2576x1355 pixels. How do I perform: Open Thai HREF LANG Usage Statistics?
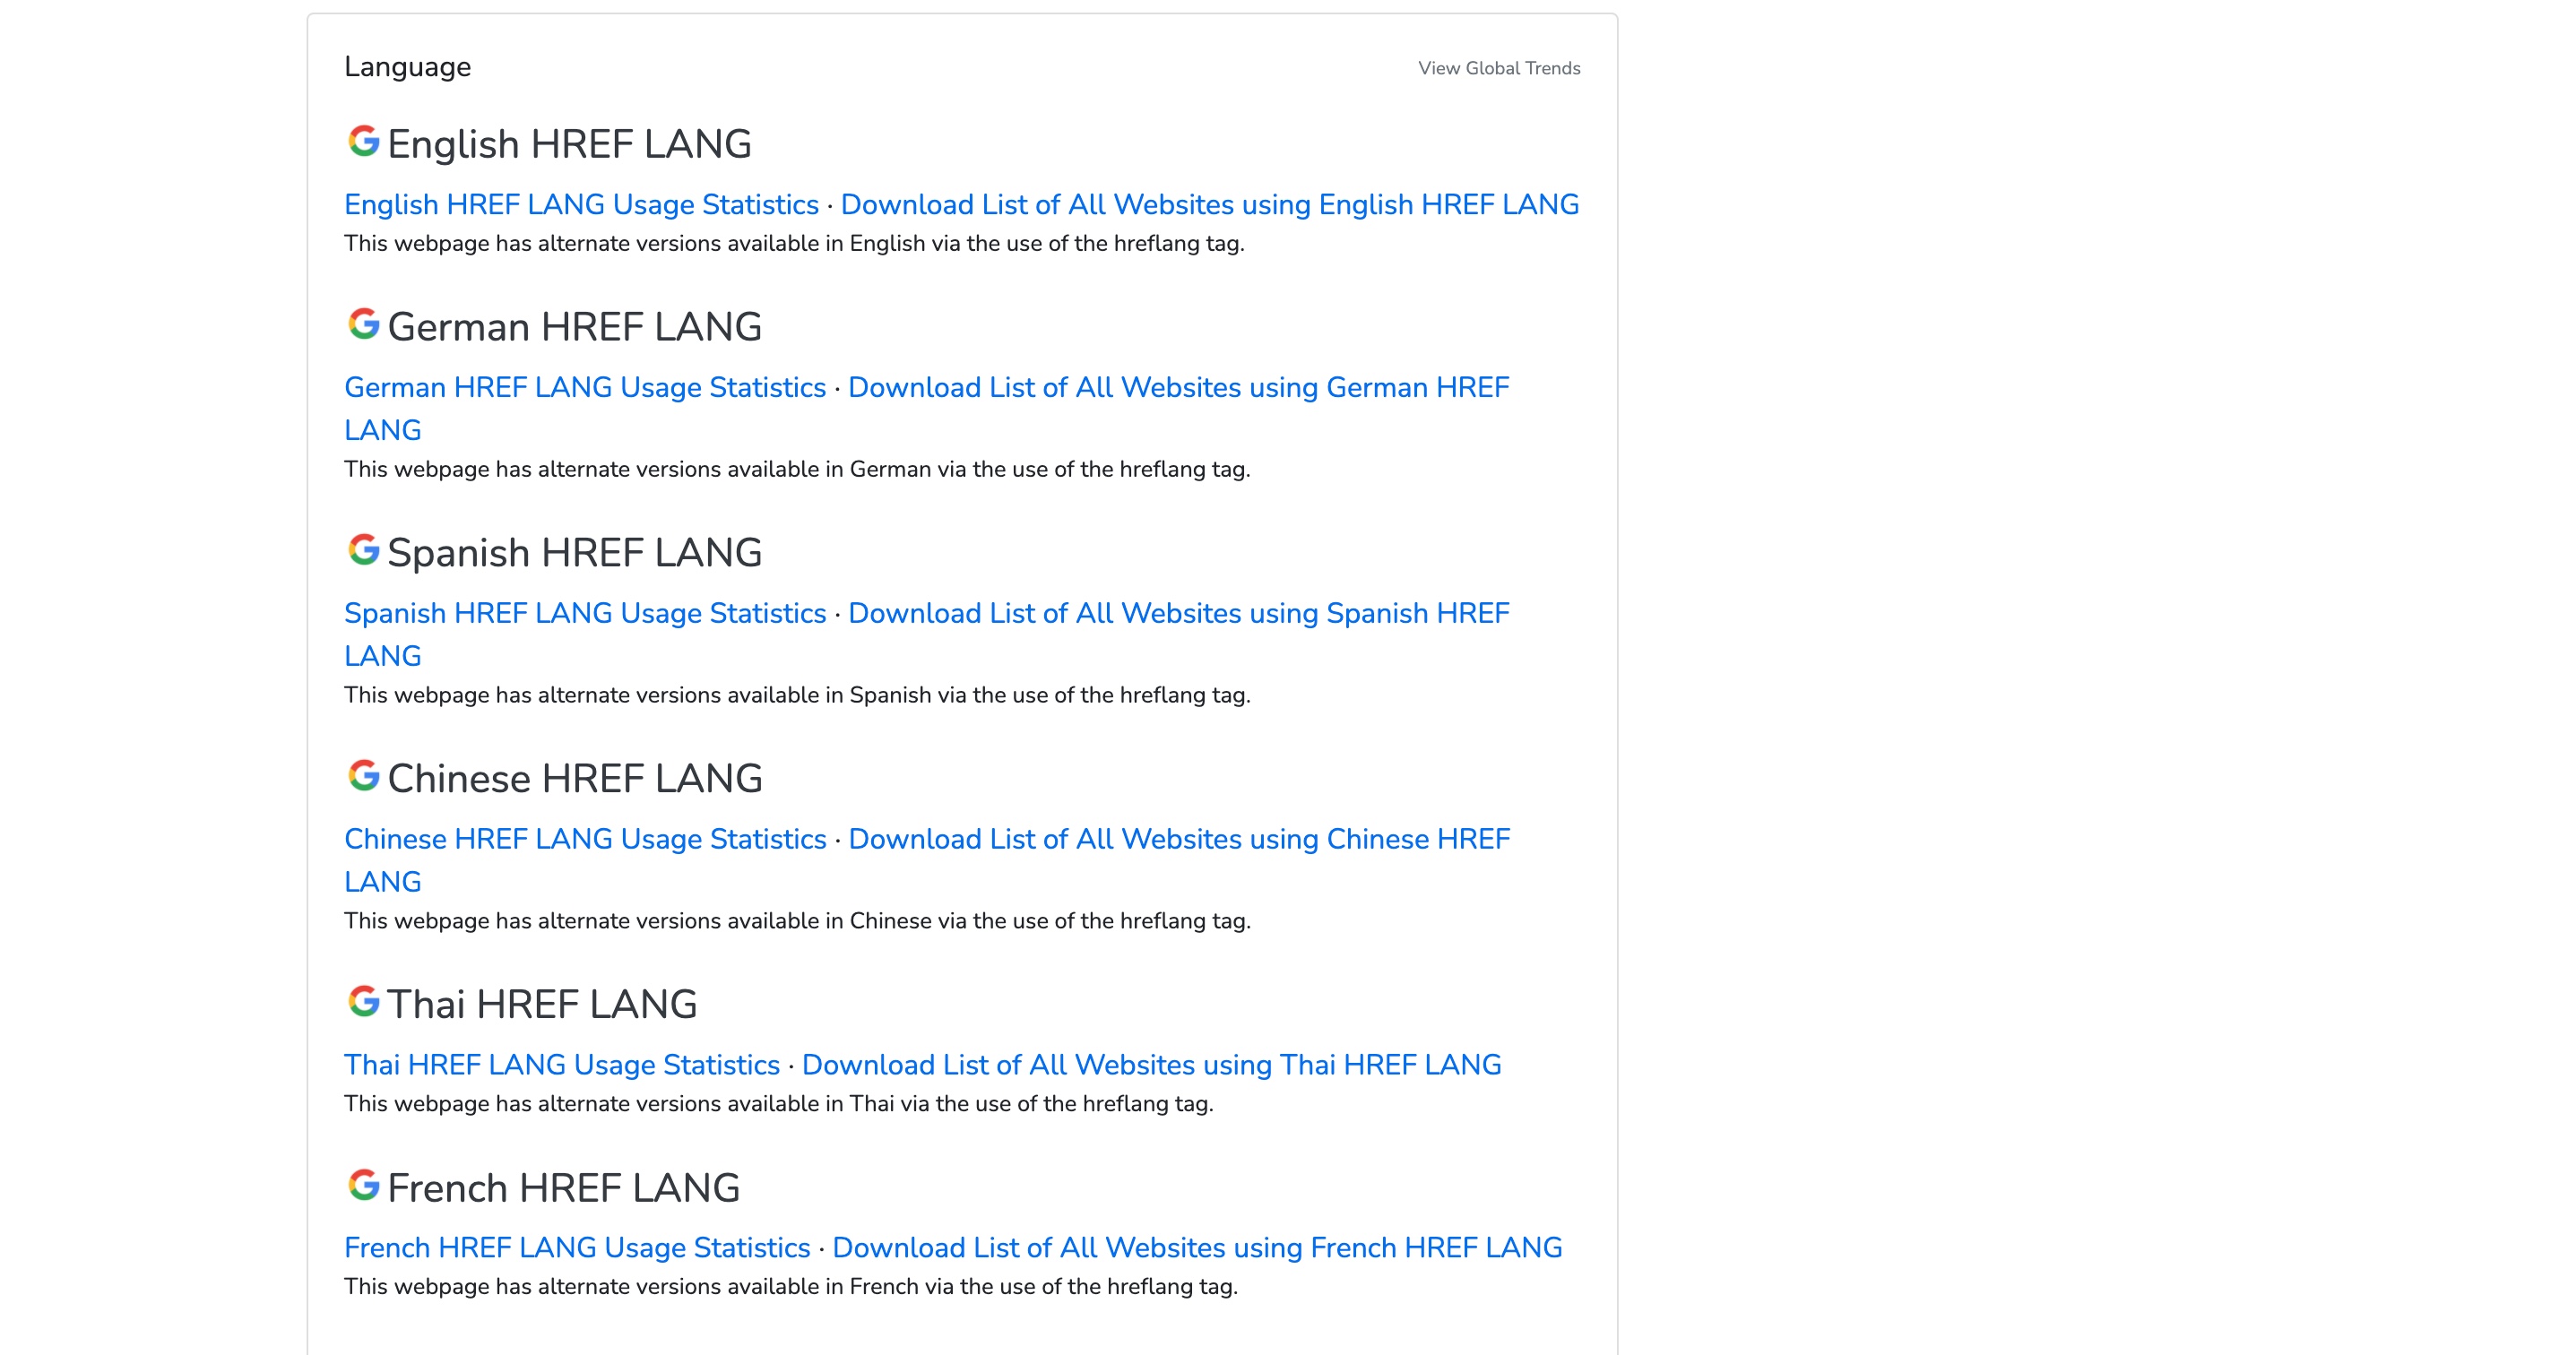tap(561, 1065)
